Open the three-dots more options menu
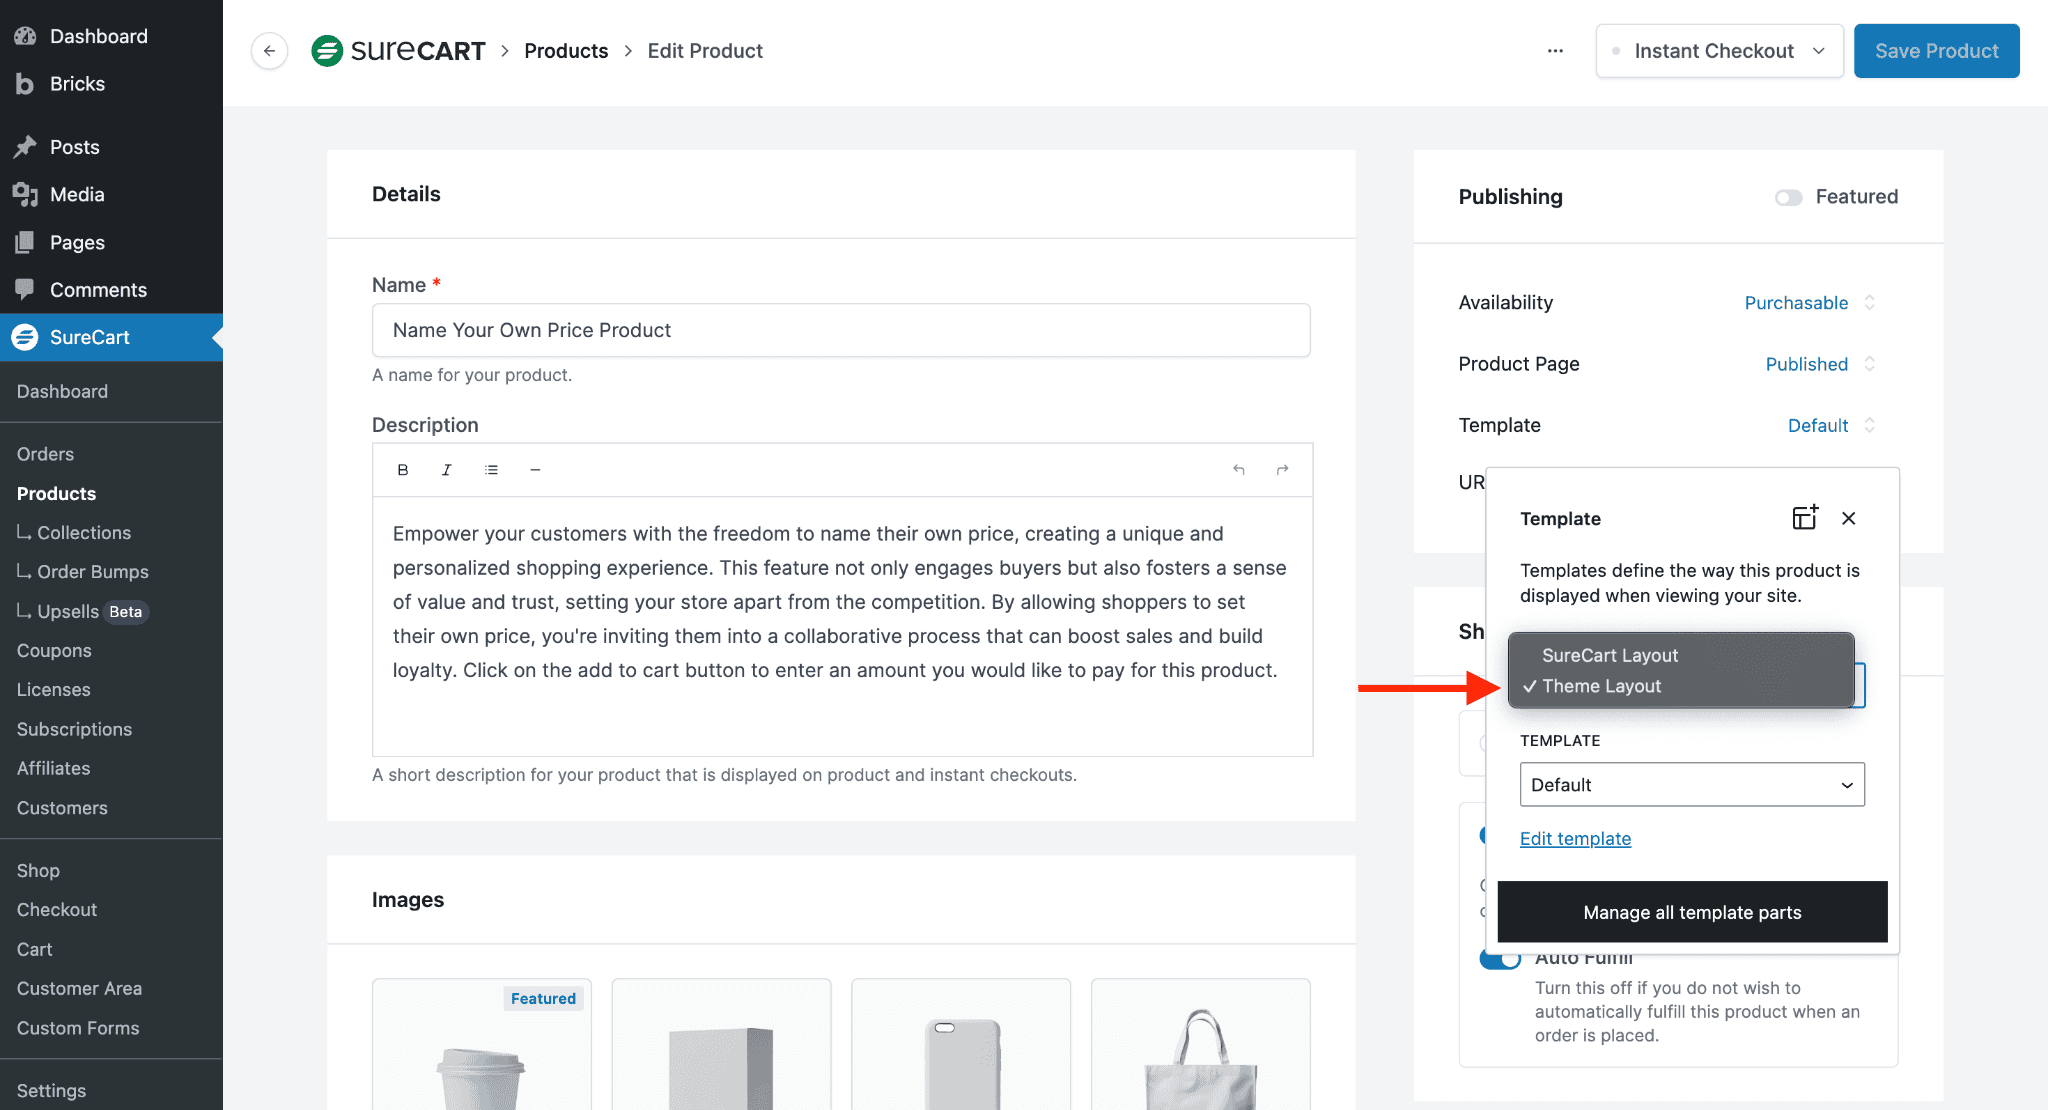This screenshot has height=1110, width=2048. tap(1555, 51)
